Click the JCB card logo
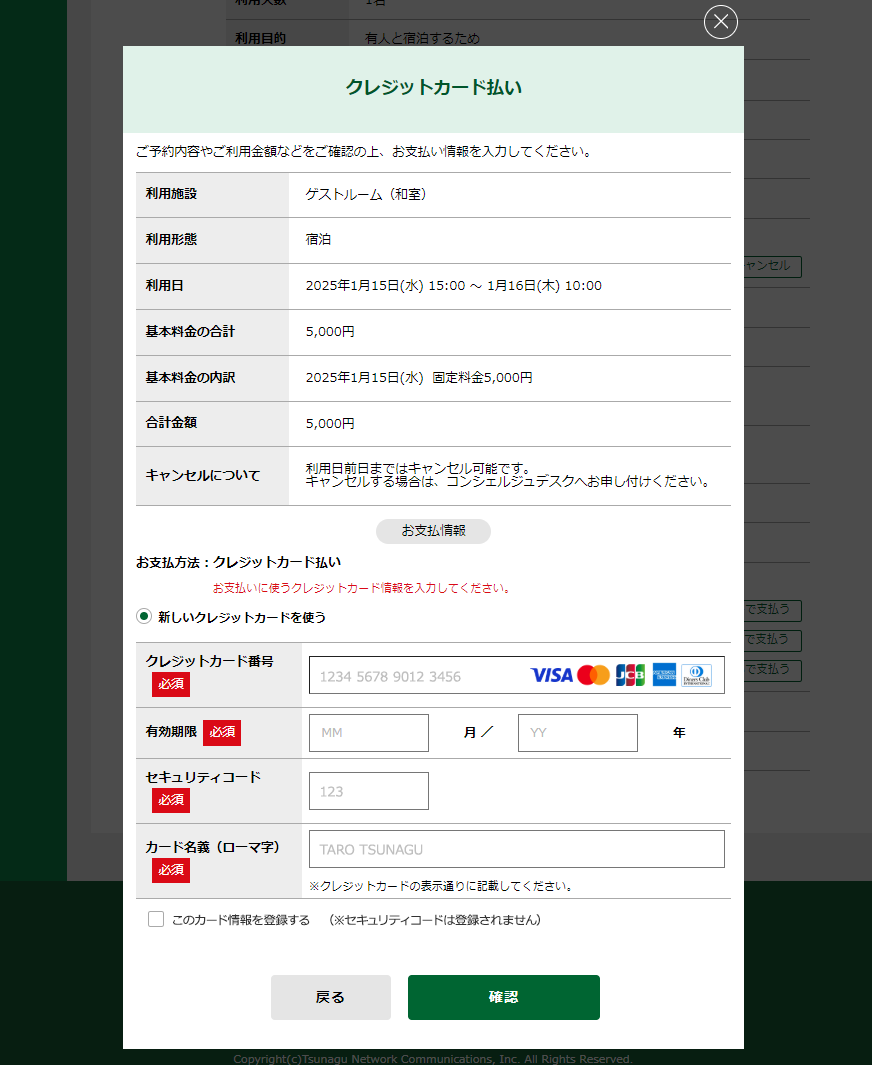872x1065 pixels. tap(630, 675)
